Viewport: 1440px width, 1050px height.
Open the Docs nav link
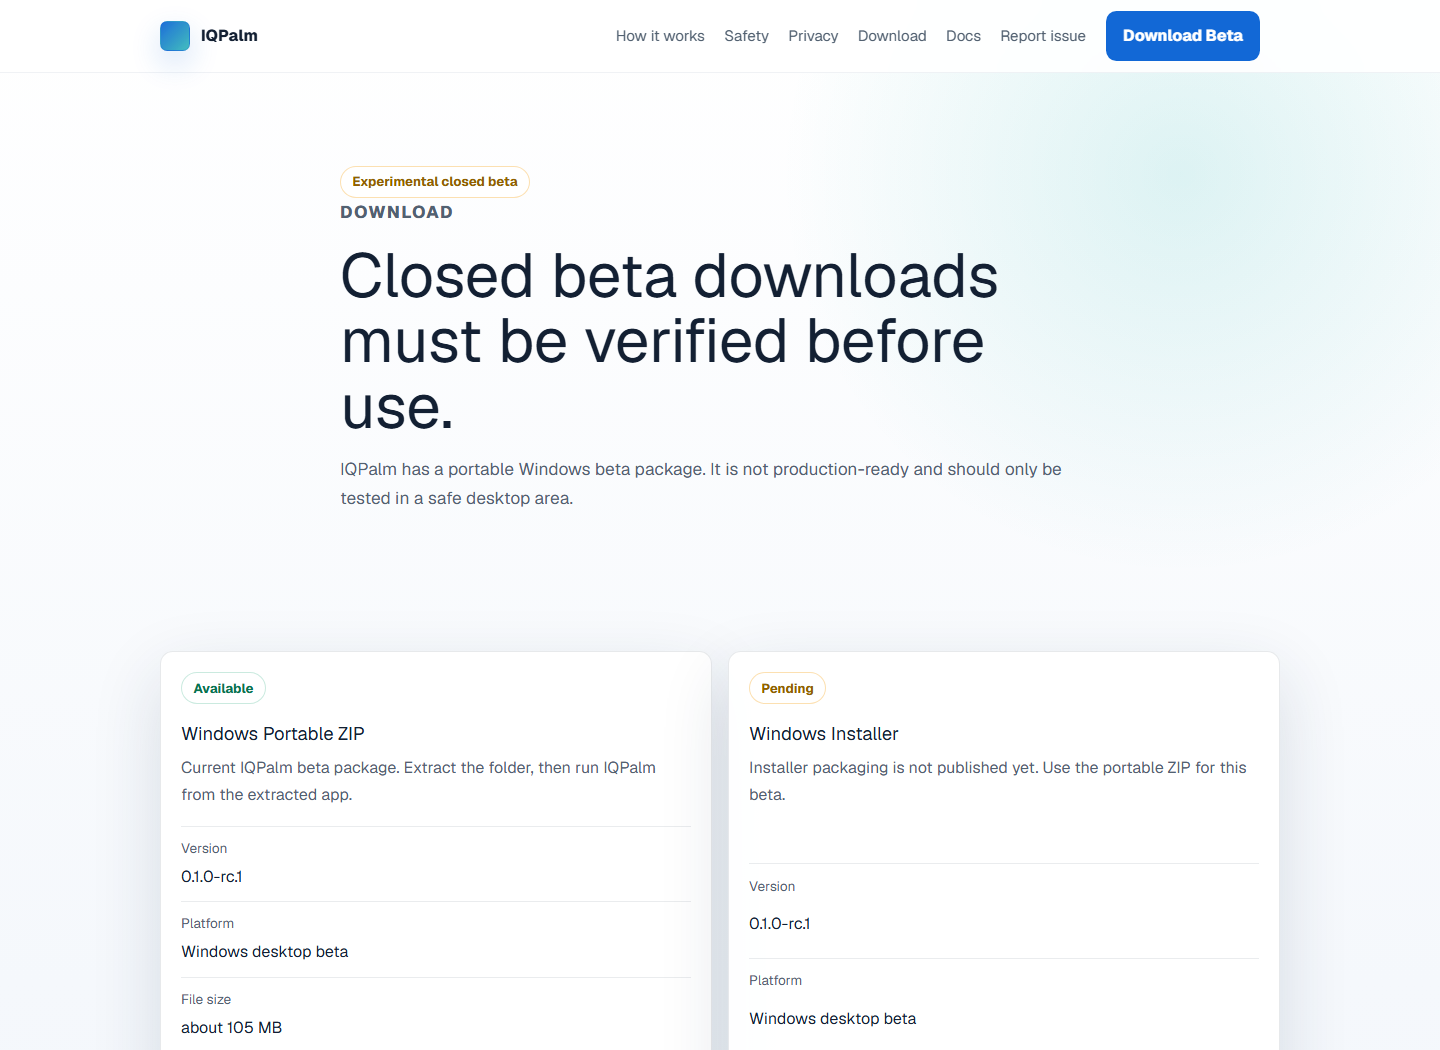coord(963,36)
